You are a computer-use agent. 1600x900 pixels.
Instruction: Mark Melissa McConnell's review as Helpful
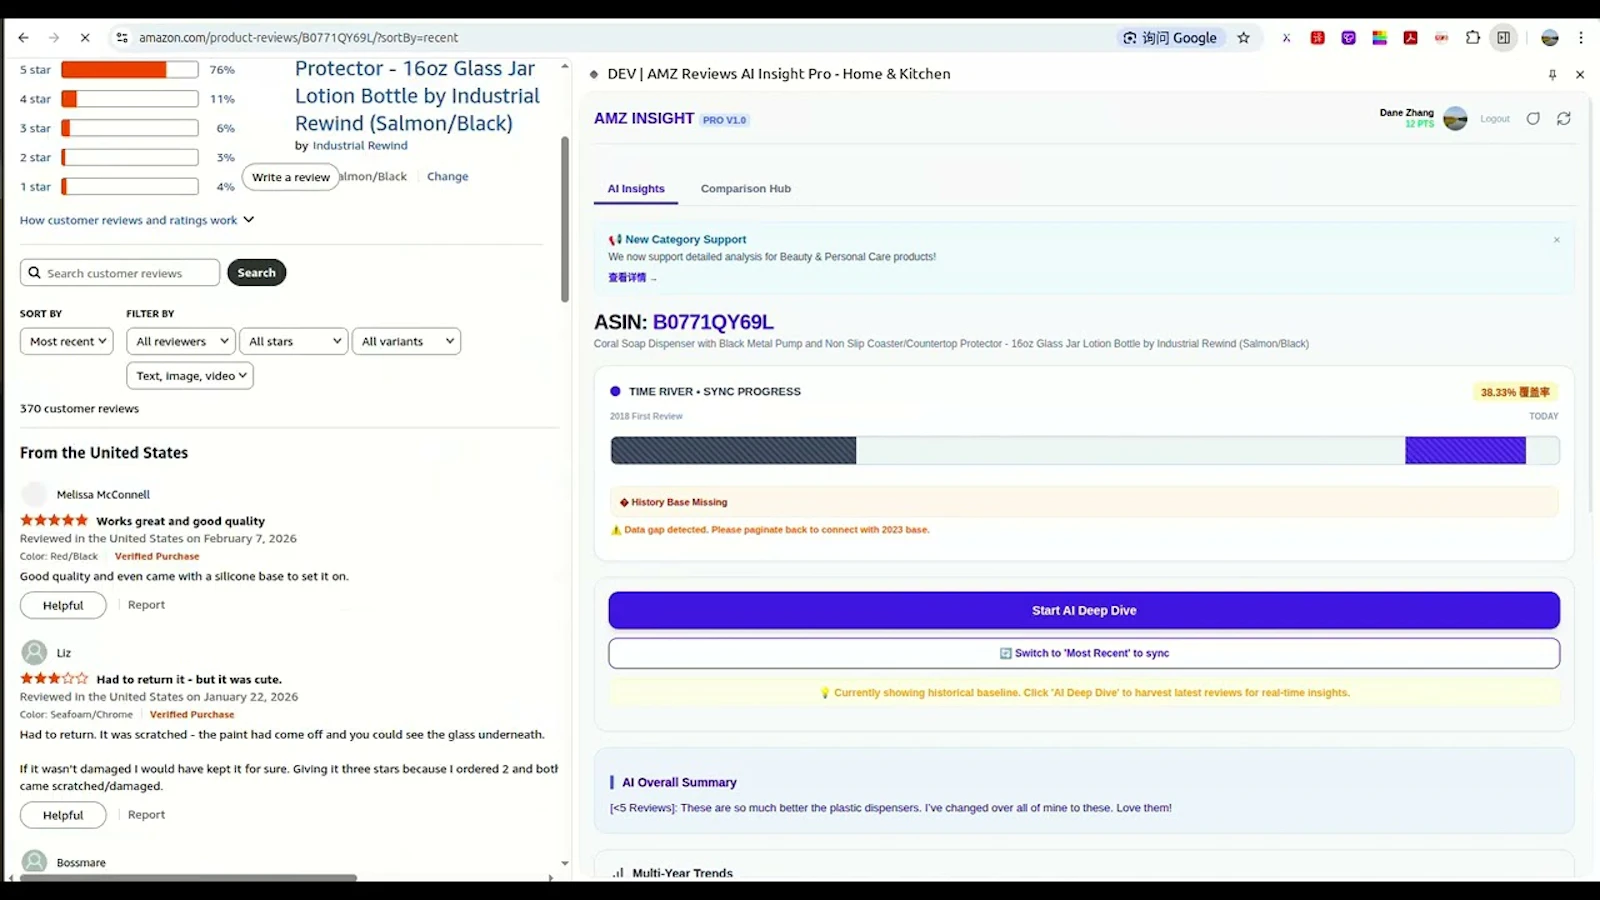click(x=63, y=605)
